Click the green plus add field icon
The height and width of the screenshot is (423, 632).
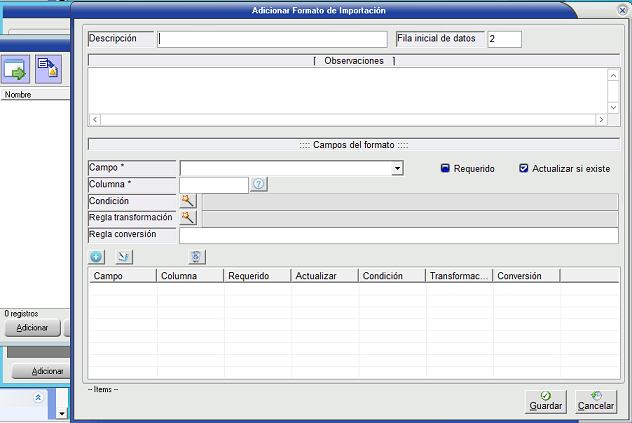pos(97,257)
